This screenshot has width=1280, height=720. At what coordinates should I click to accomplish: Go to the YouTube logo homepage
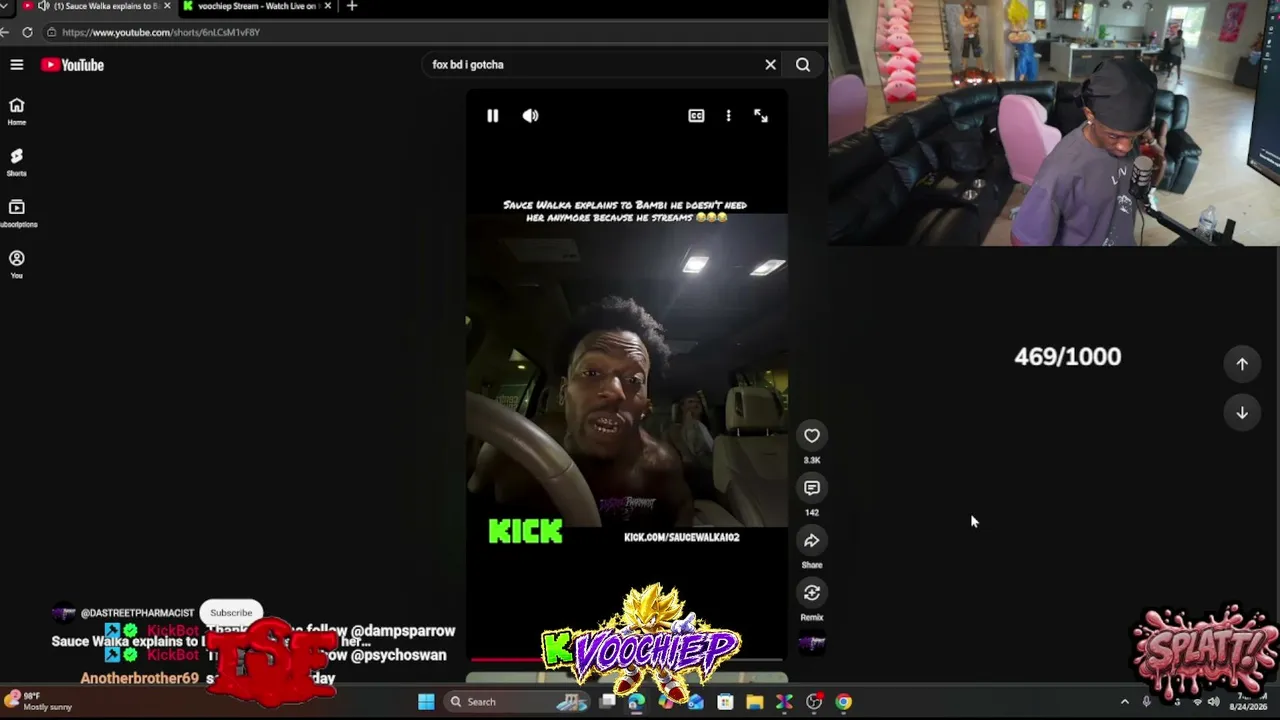tap(72, 65)
